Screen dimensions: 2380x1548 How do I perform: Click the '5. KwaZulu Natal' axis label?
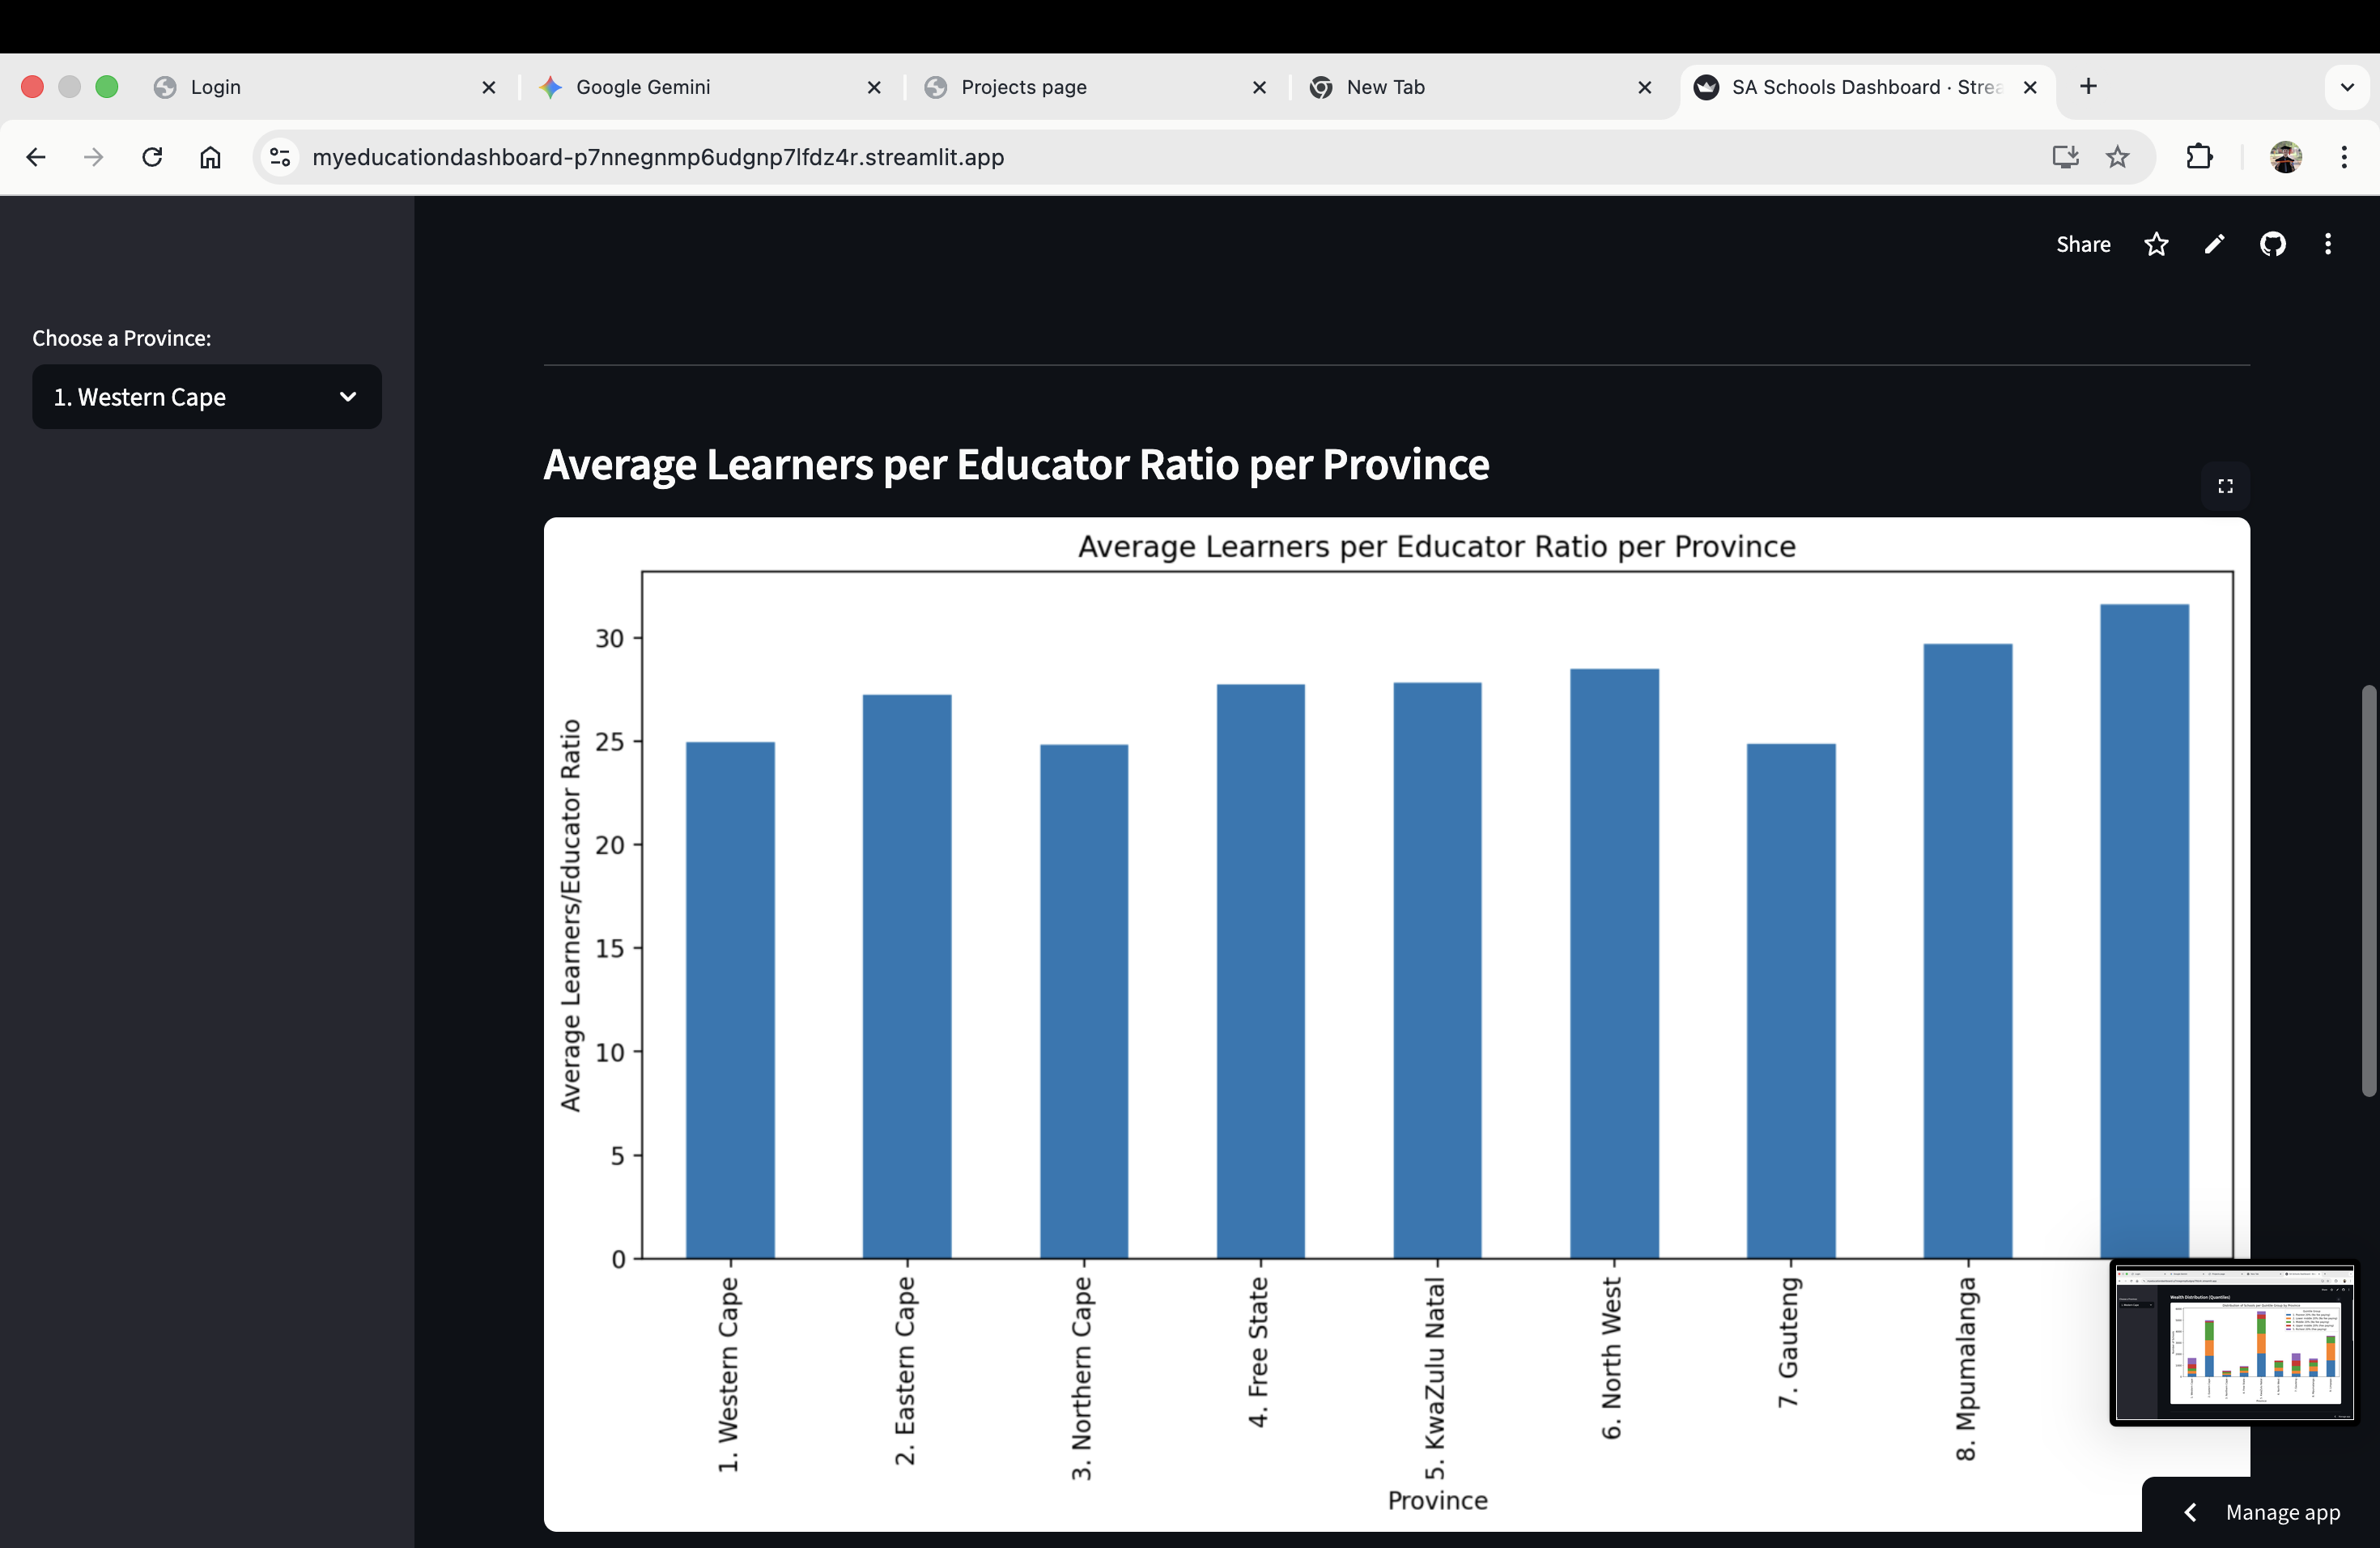coord(1435,1379)
